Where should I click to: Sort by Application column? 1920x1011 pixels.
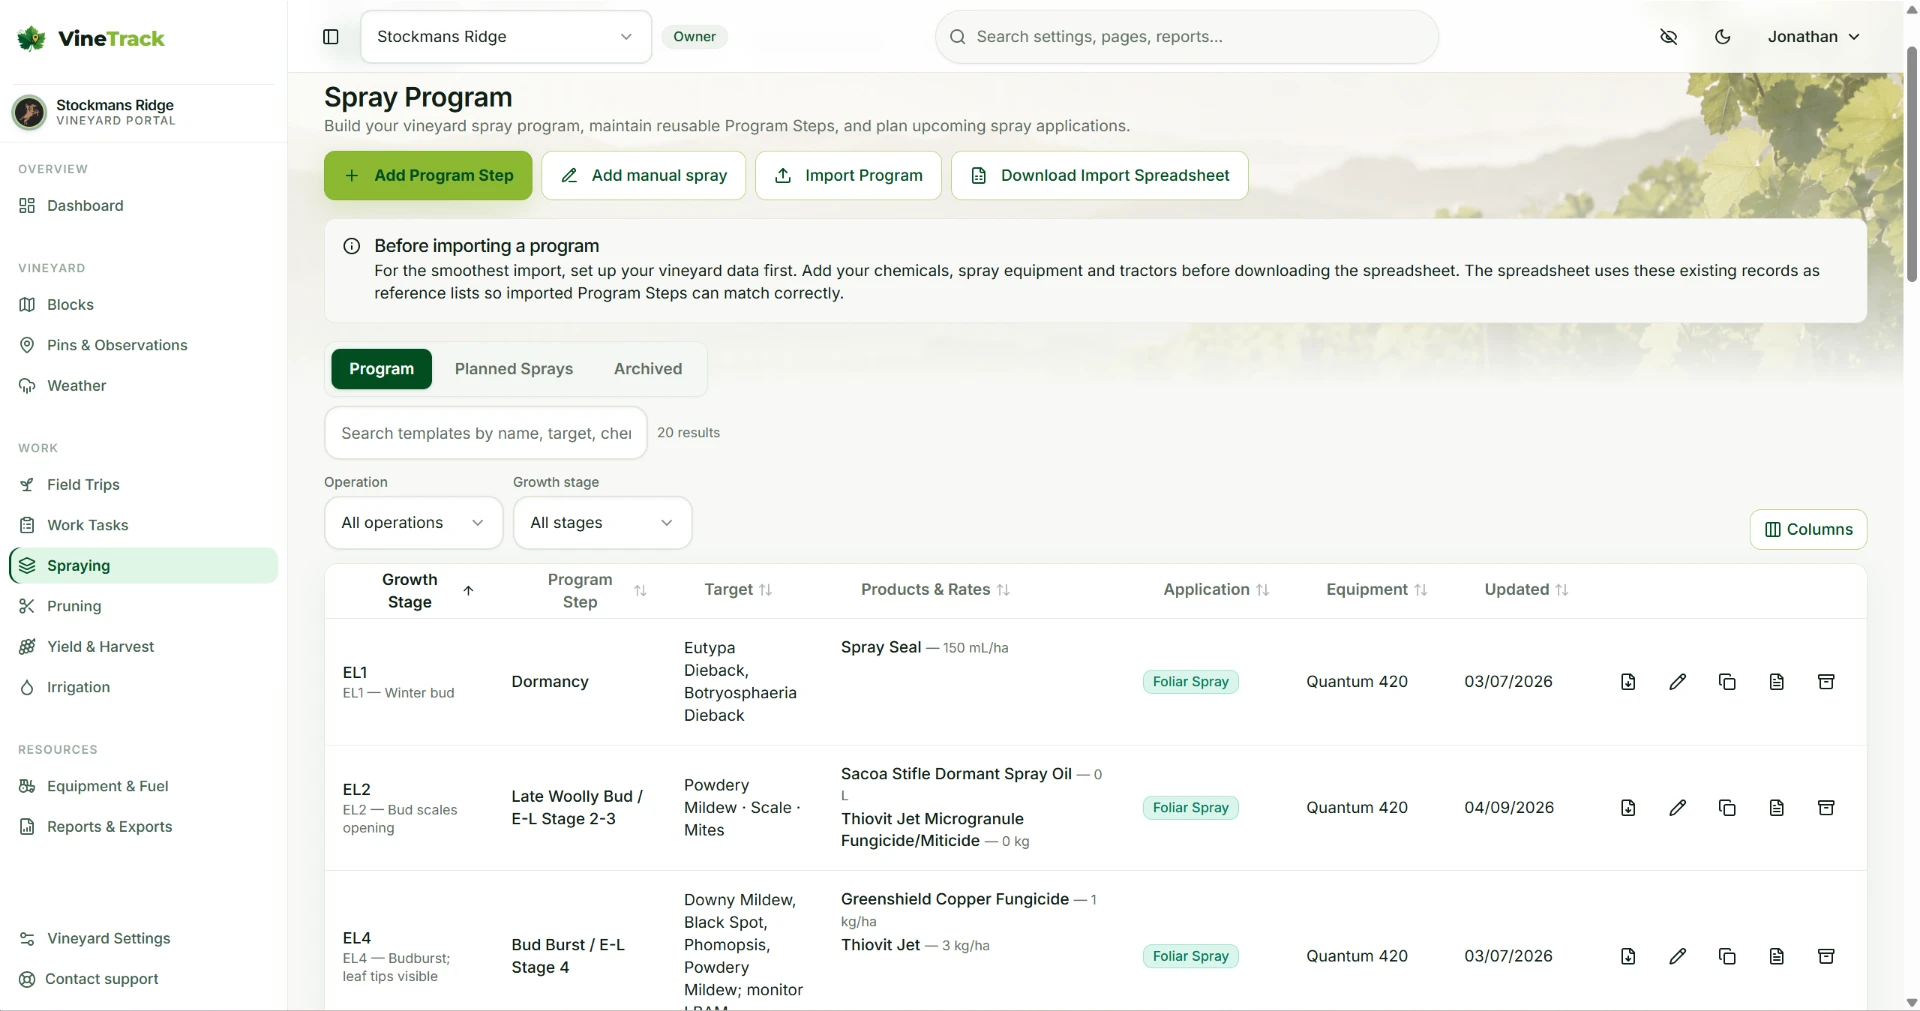(1216, 590)
